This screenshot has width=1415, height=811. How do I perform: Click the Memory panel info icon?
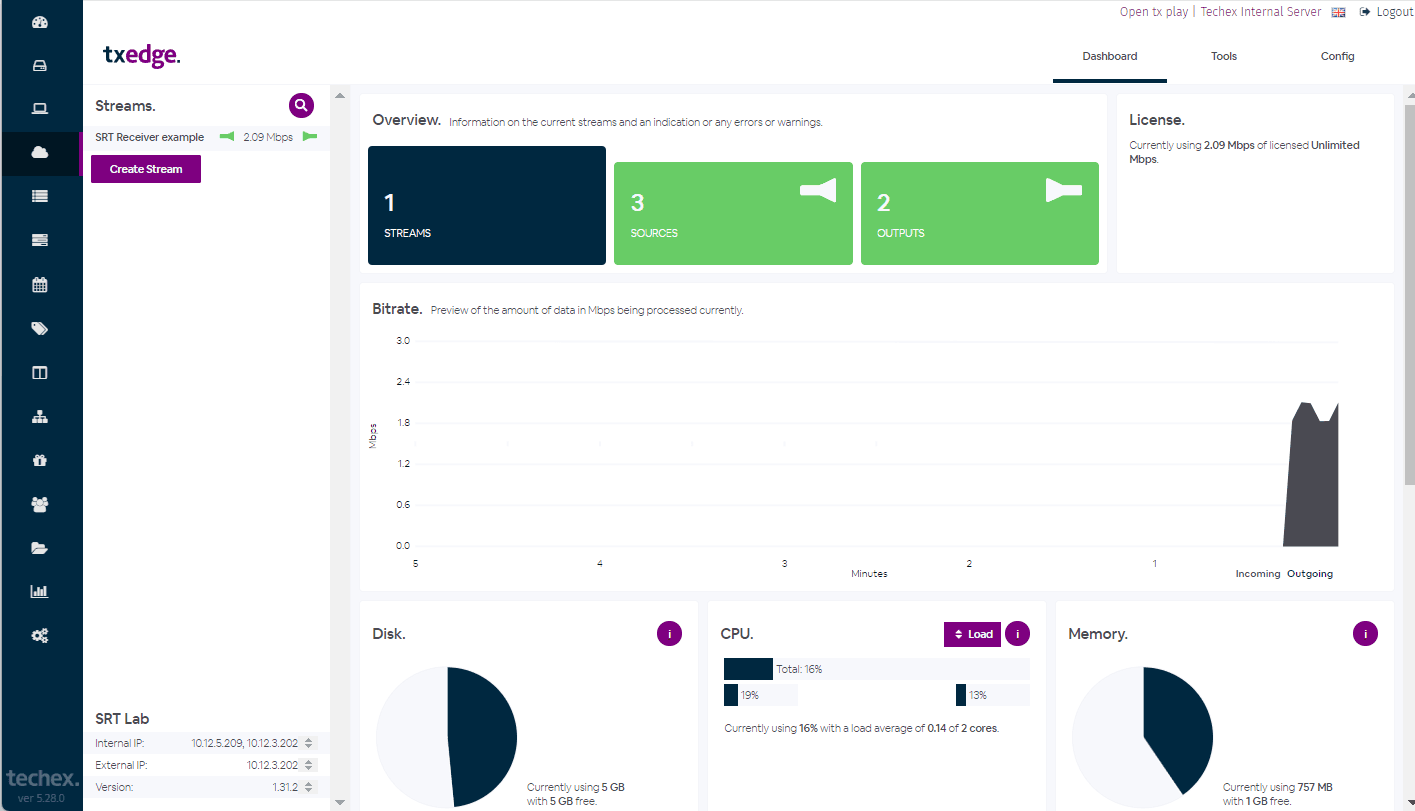(1365, 633)
